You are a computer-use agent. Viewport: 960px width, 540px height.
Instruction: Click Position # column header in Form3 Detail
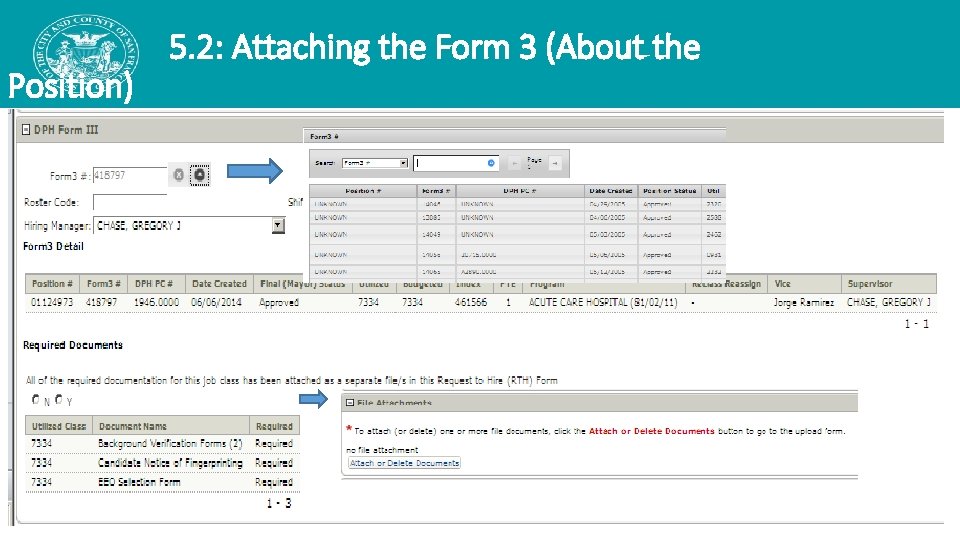[52, 284]
